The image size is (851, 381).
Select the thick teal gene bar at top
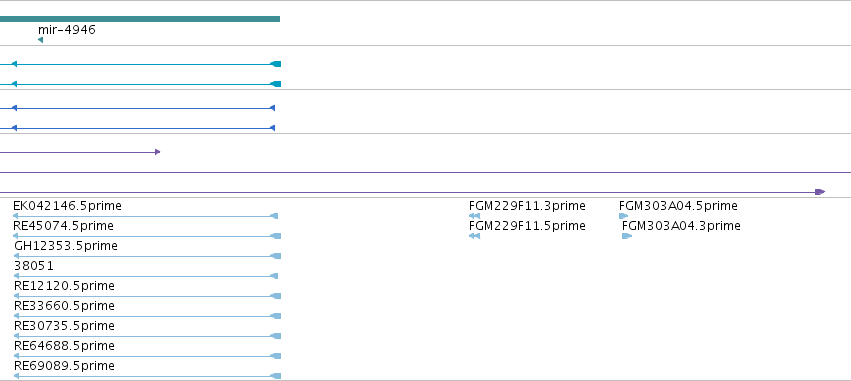pyautogui.click(x=140, y=19)
